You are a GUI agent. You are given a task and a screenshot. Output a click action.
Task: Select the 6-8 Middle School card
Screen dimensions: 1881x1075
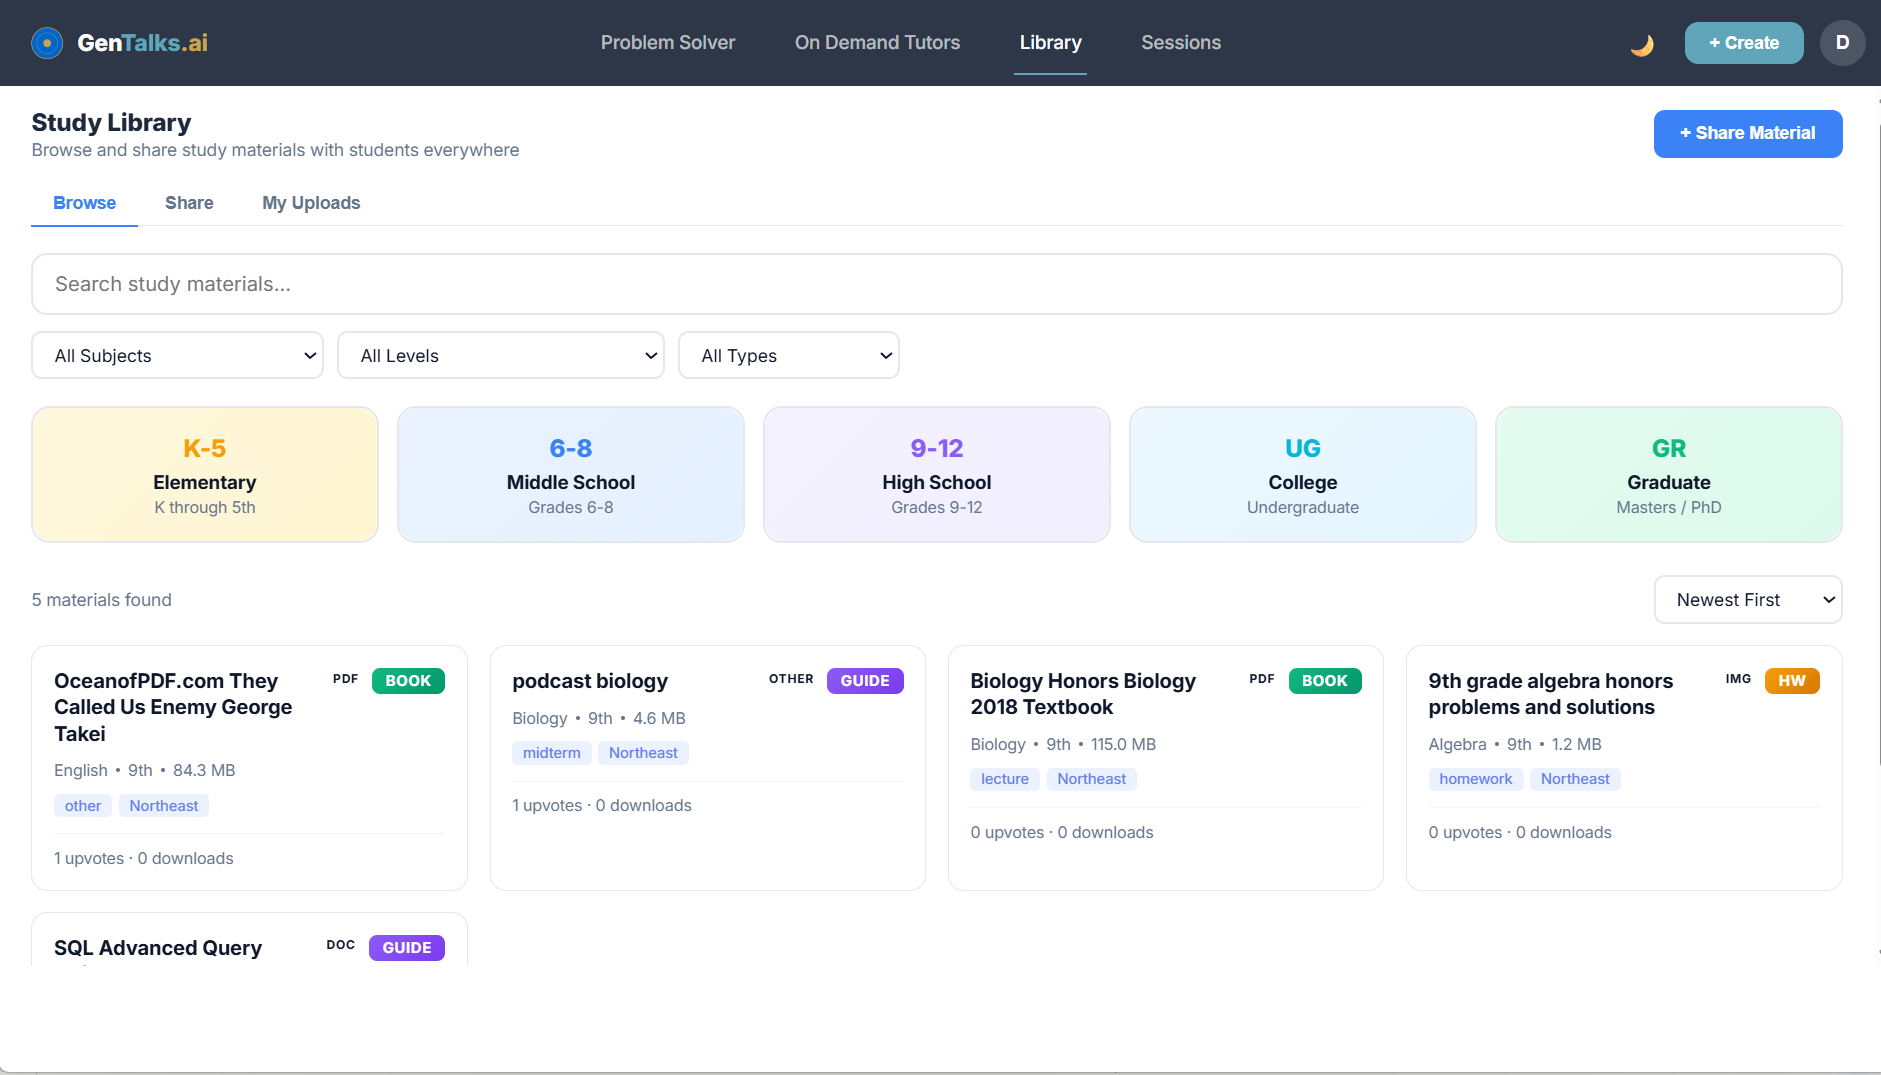tap(571, 475)
